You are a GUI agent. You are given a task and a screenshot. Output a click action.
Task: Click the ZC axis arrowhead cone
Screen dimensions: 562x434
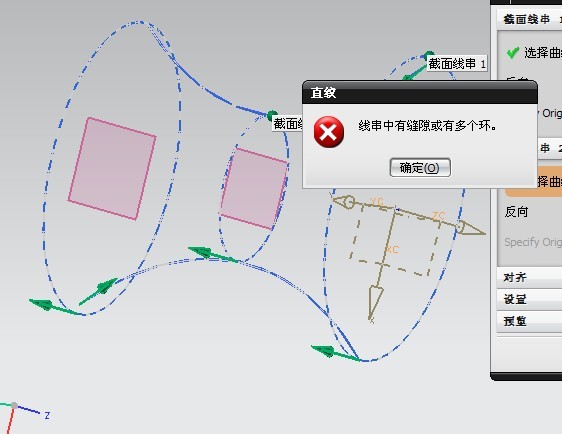click(470, 228)
